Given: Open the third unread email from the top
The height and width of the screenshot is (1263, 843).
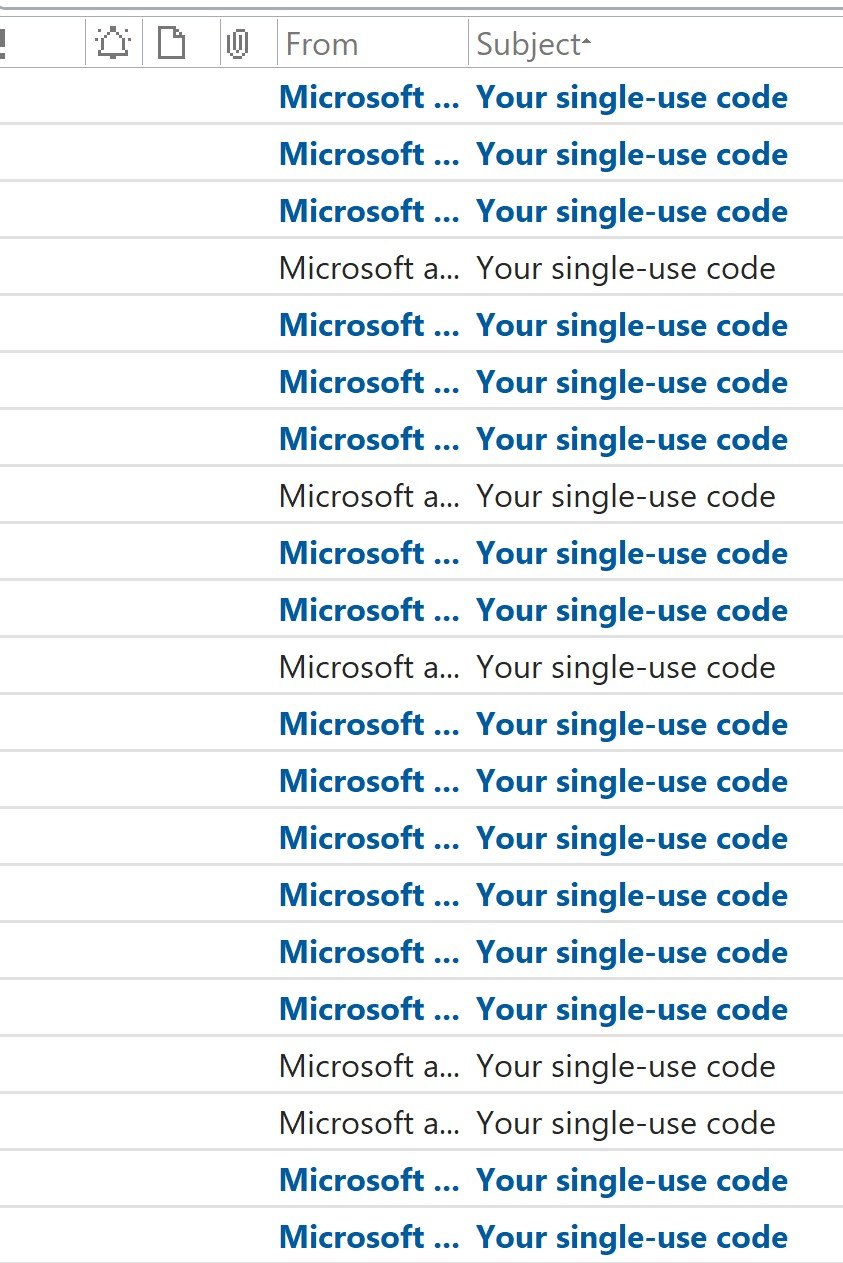Looking at the screenshot, I should pyautogui.click(x=421, y=211).
